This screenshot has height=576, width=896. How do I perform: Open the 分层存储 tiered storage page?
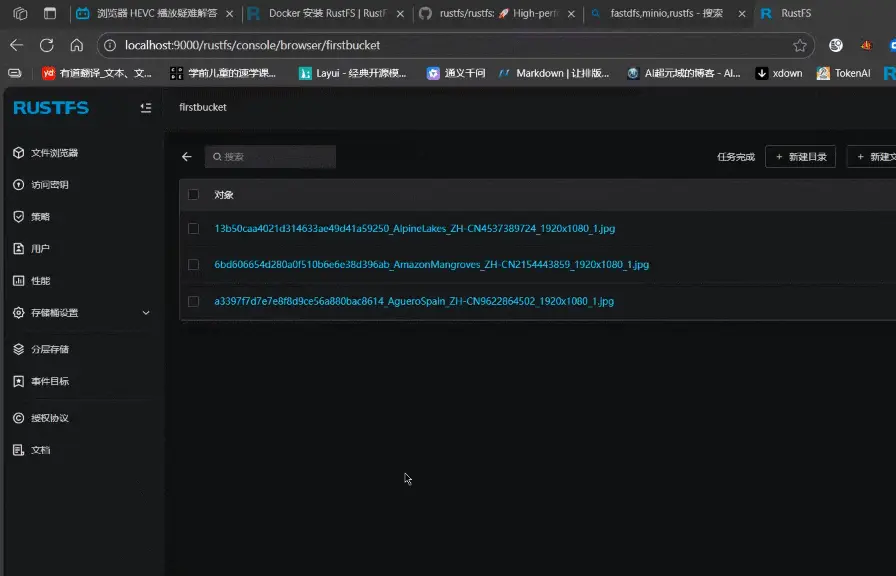coord(49,349)
